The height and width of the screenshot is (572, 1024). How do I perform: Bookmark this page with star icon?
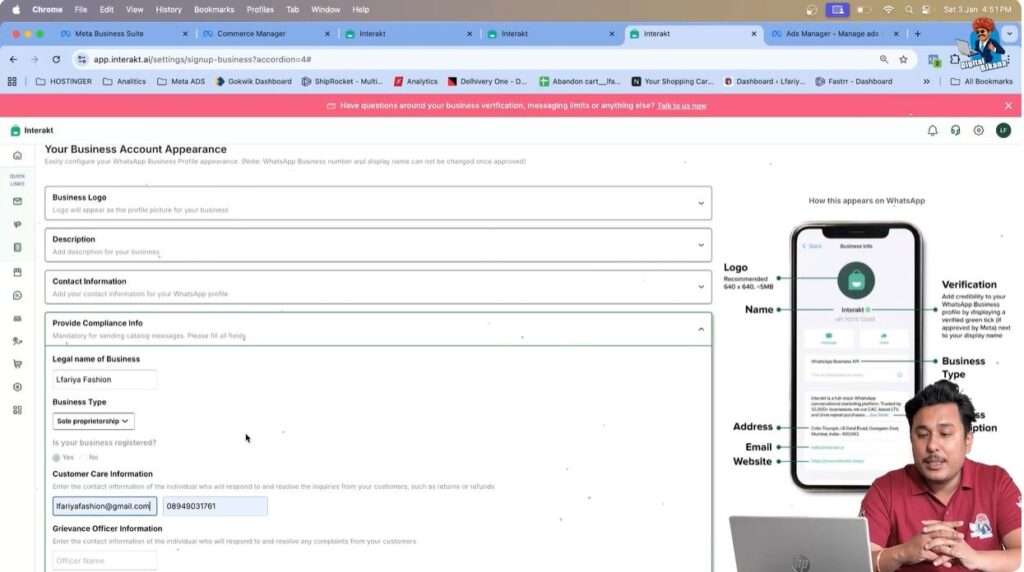coord(903,59)
